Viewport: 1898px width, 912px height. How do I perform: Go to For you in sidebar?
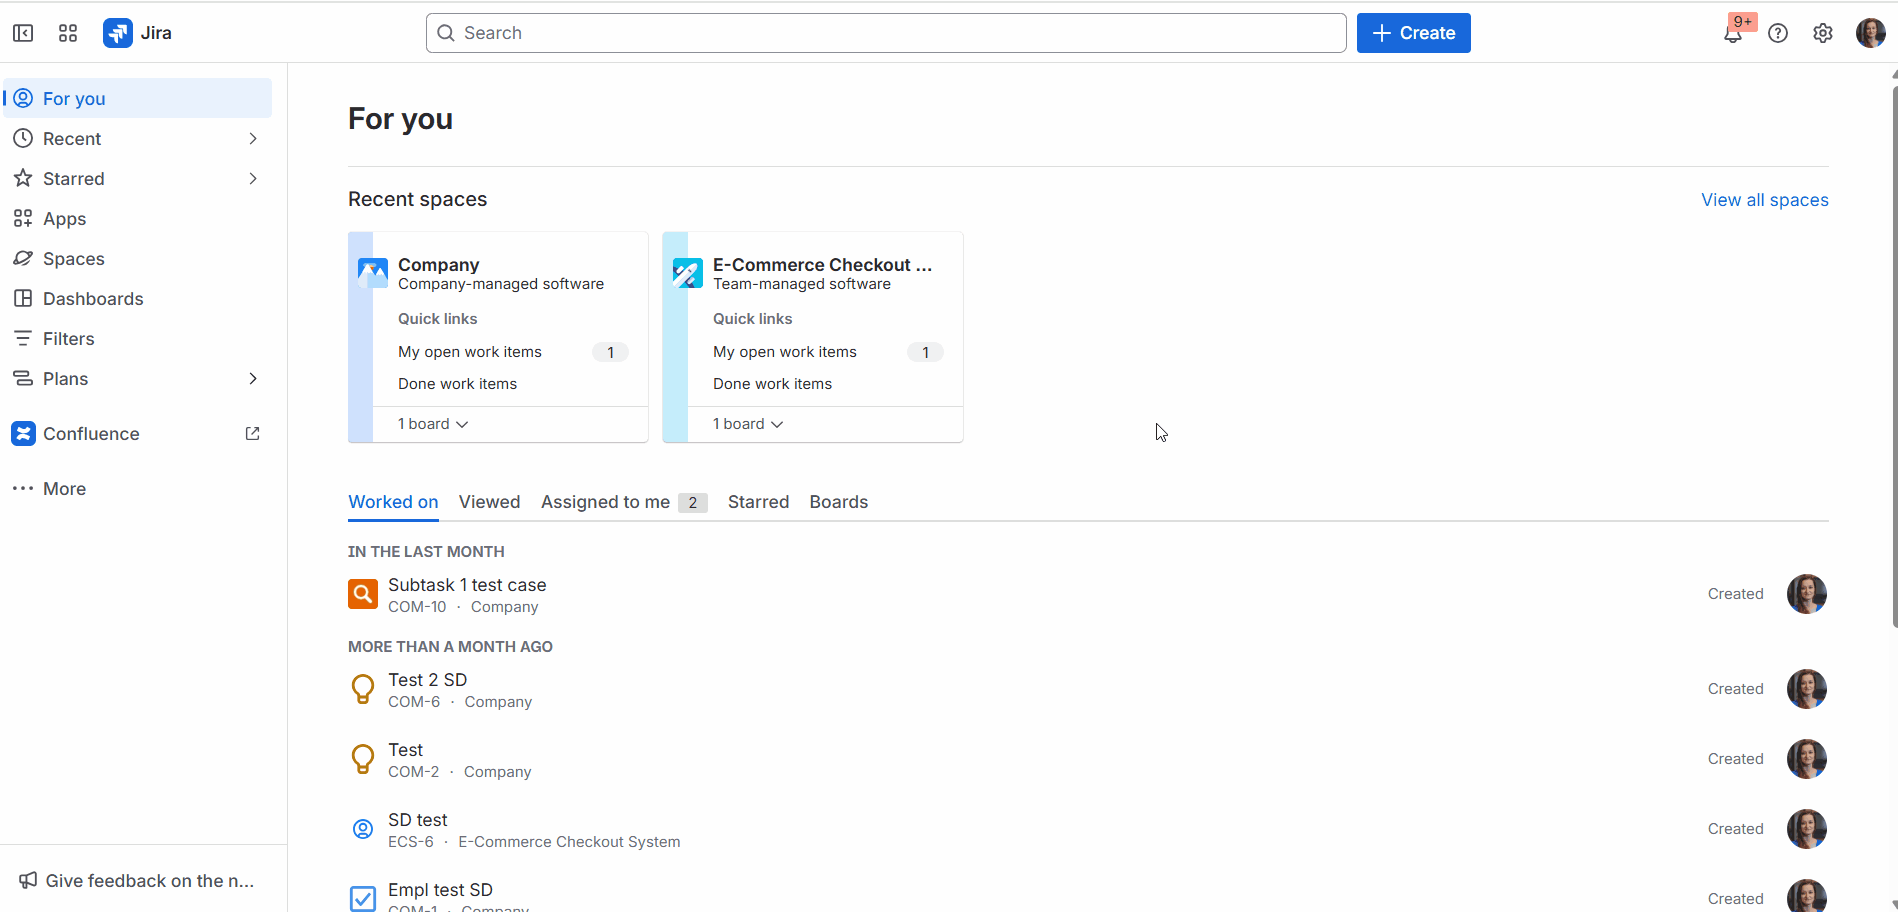138,98
